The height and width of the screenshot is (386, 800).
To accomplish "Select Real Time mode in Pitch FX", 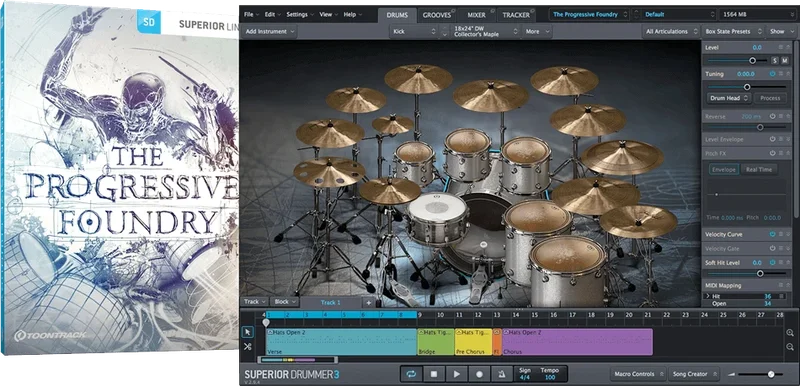I will [759, 169].
